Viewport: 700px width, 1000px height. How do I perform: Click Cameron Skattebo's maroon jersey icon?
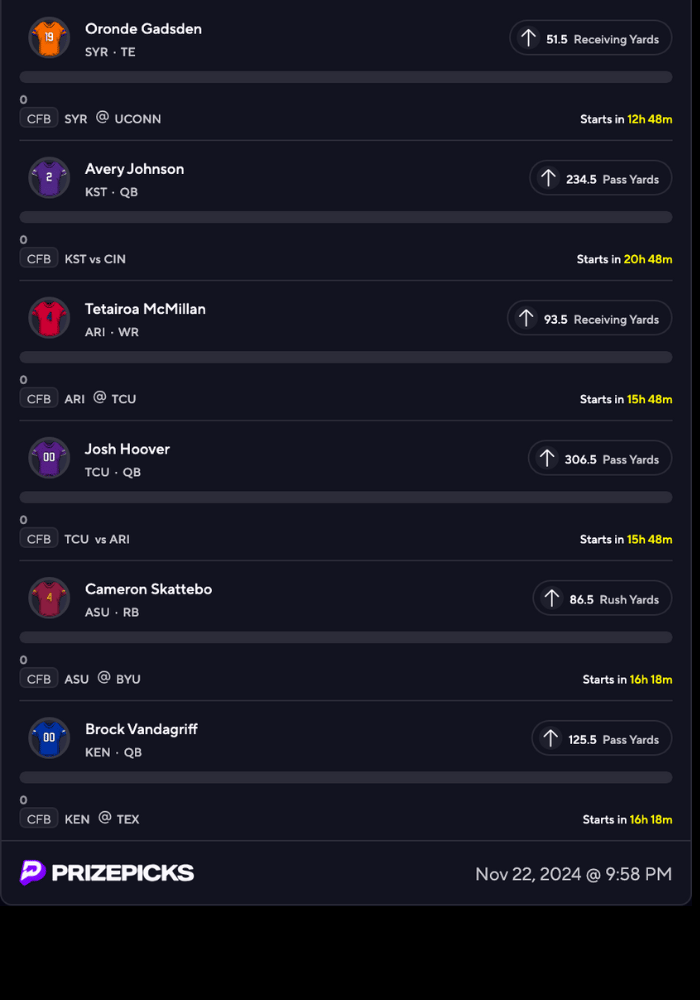pos(49,597)
